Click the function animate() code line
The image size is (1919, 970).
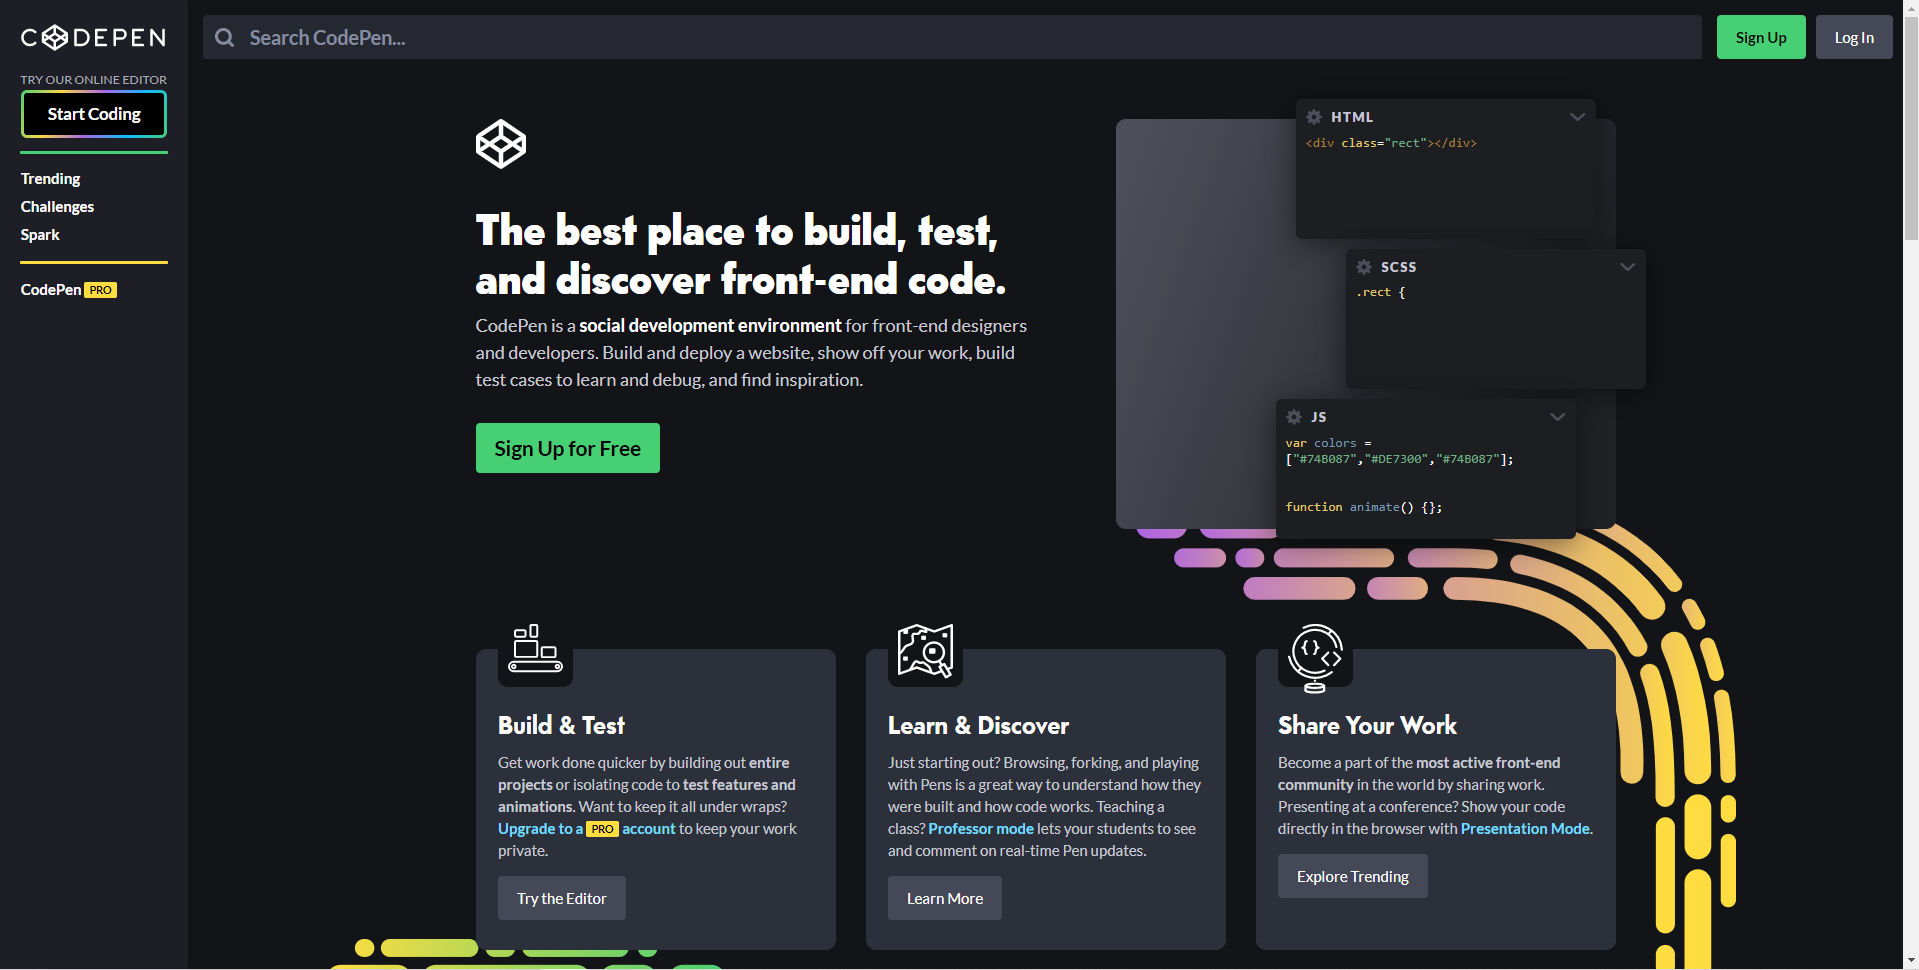click(1363, 507)
